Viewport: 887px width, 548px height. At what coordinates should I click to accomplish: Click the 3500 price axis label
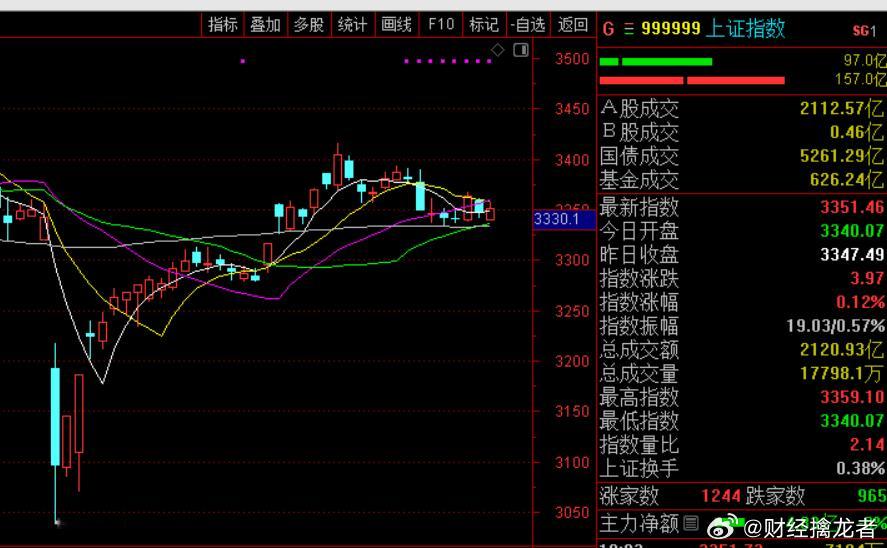pos(572,59)
